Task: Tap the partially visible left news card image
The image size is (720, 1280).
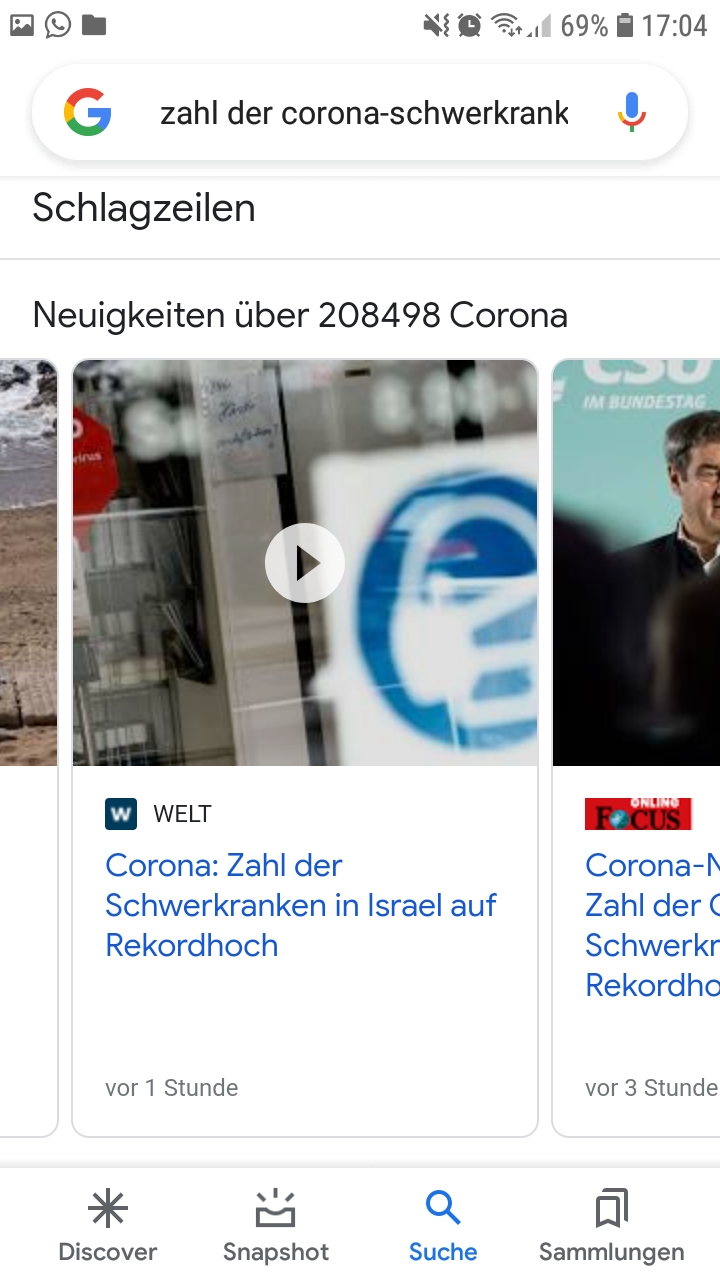Action: pyautogui.click(x=28, y=563)
